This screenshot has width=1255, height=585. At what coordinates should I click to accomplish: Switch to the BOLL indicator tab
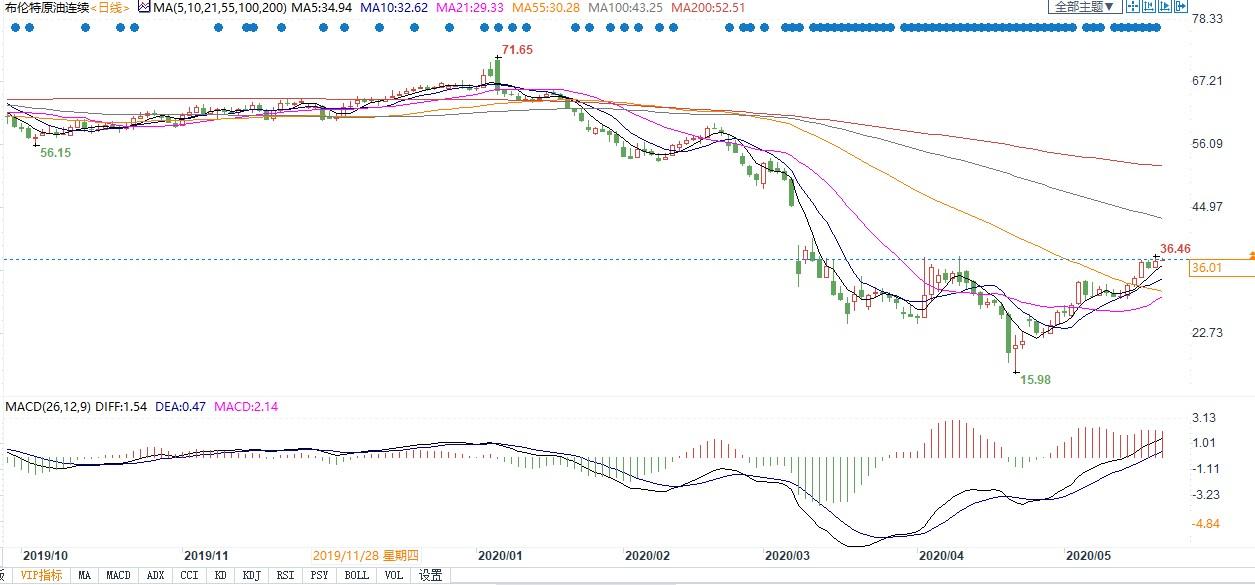(355, 575)
